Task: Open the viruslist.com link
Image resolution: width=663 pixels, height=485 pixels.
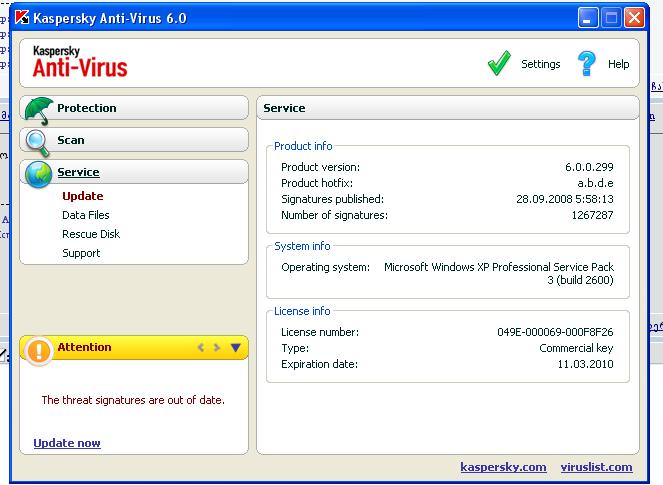Action: 596,467
